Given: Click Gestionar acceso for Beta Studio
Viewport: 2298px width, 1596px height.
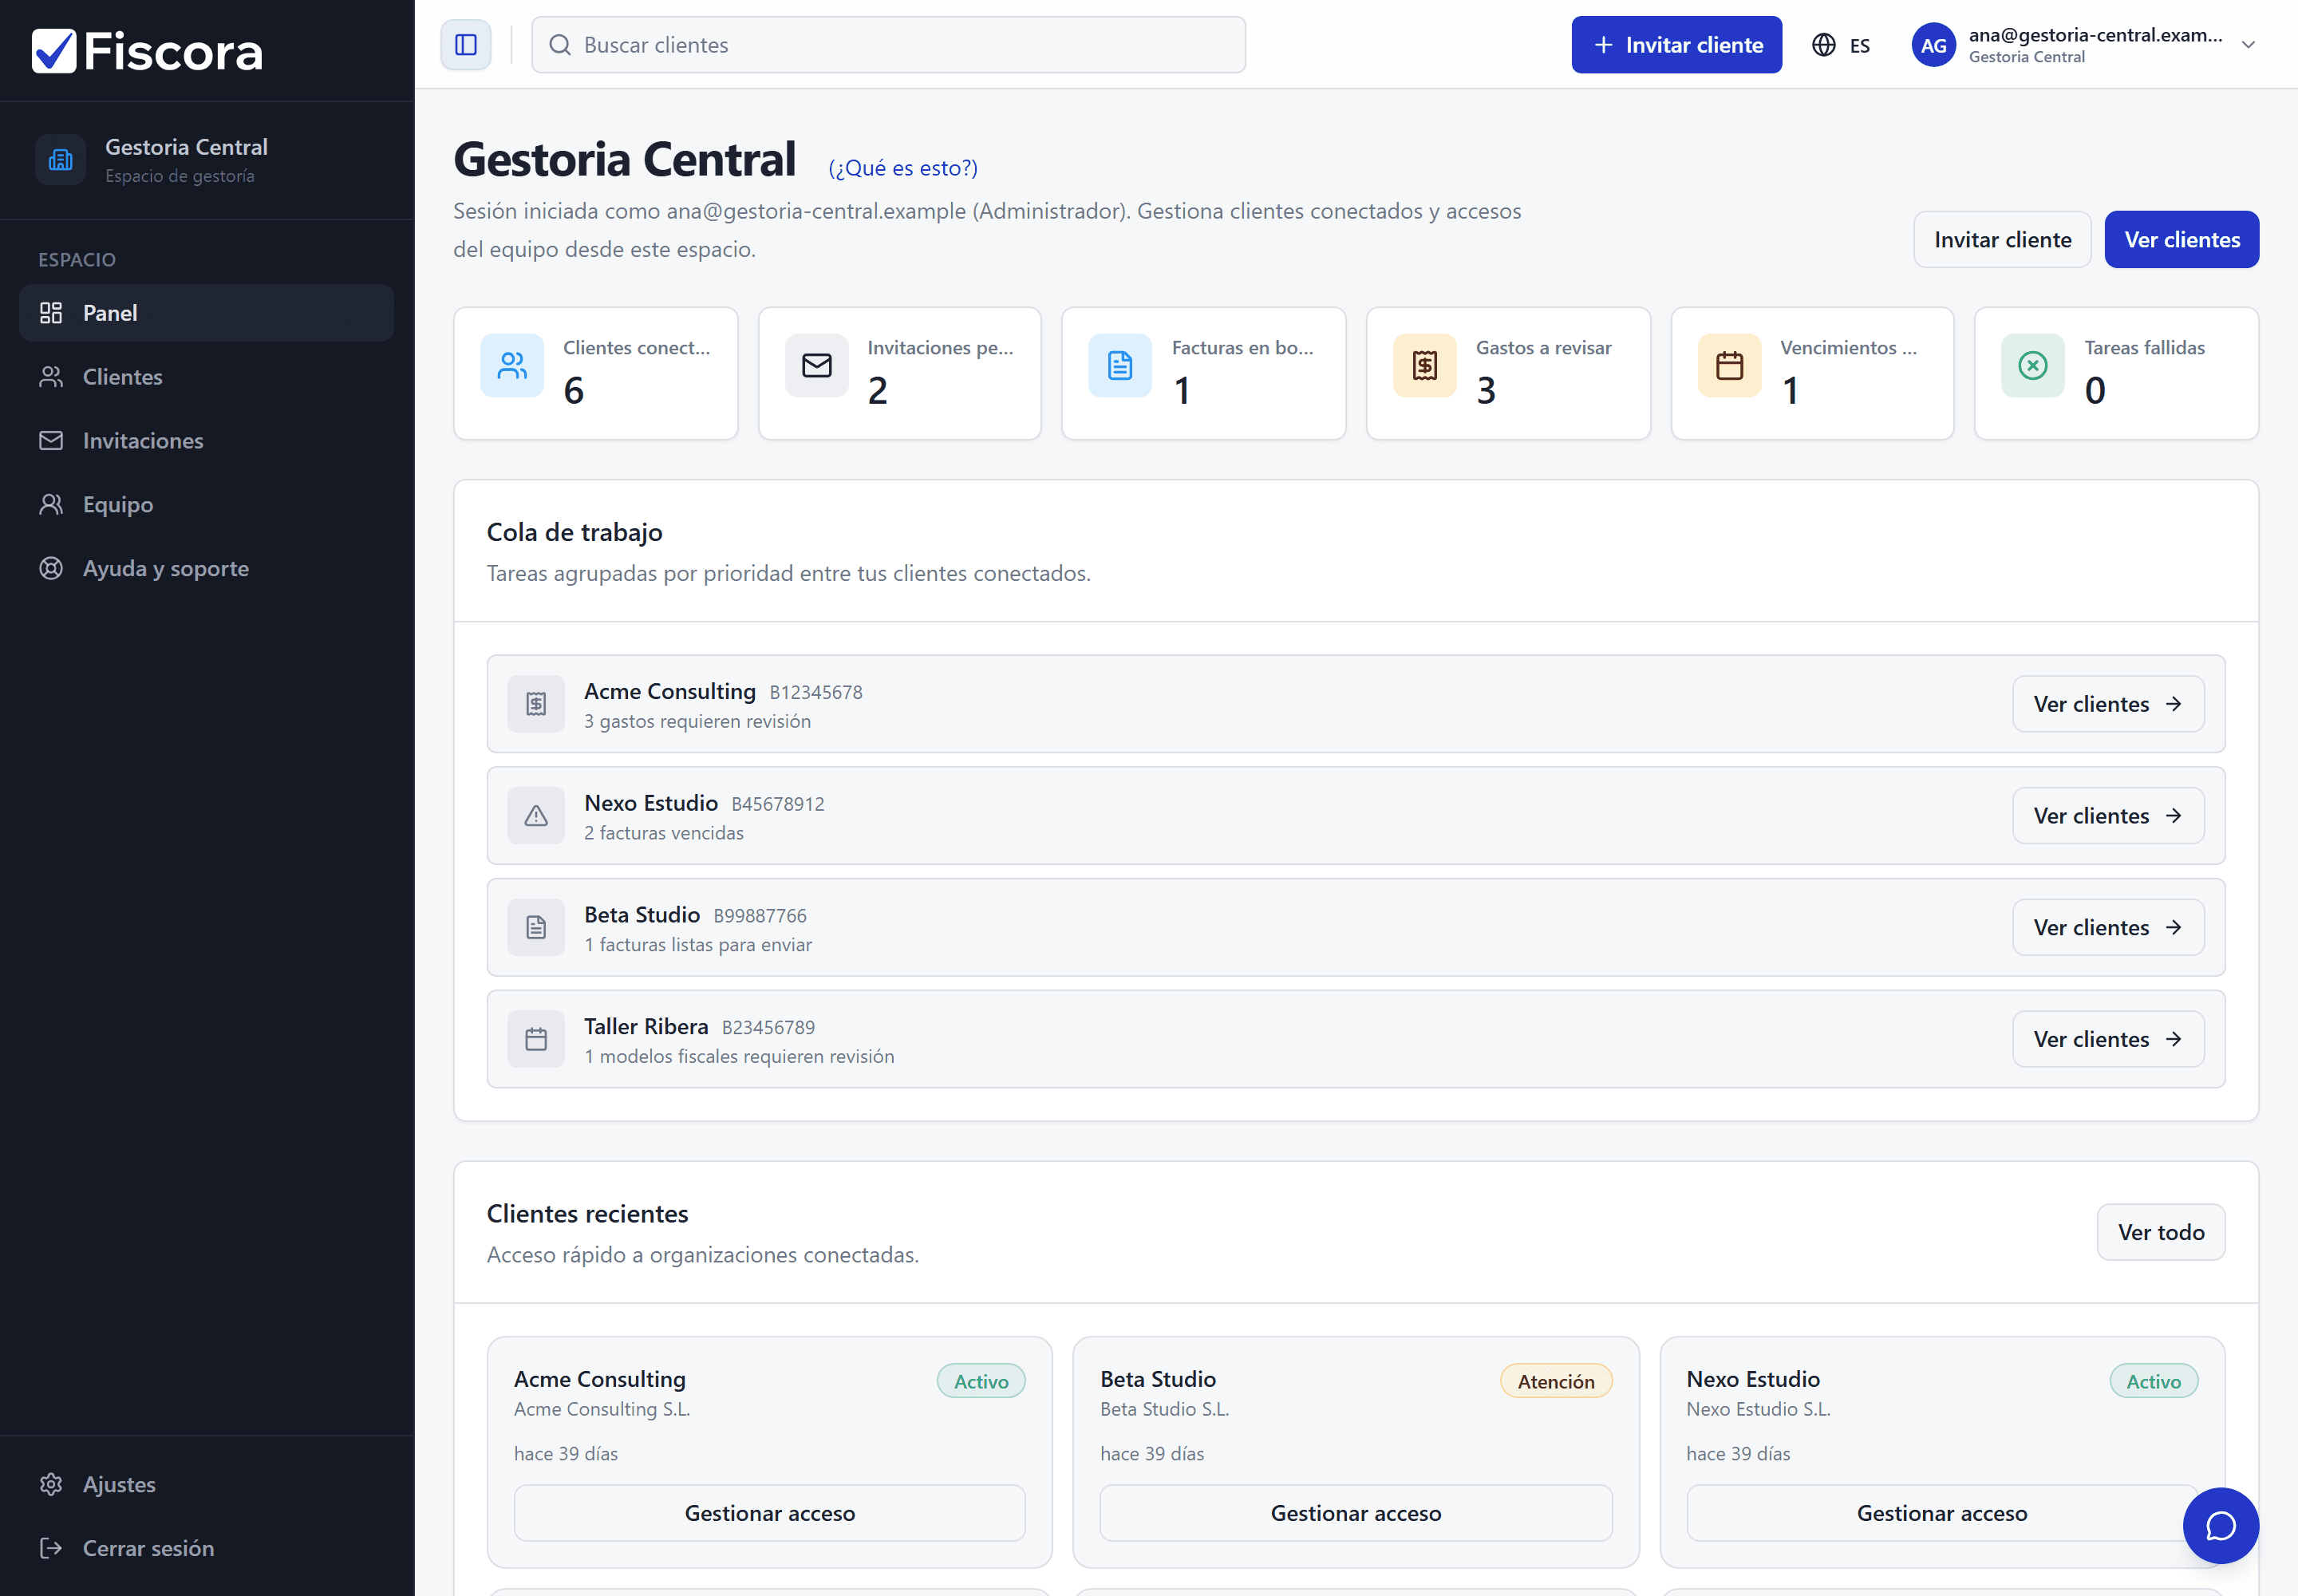Looking at the screenshot, I should coord(1355,1513).
